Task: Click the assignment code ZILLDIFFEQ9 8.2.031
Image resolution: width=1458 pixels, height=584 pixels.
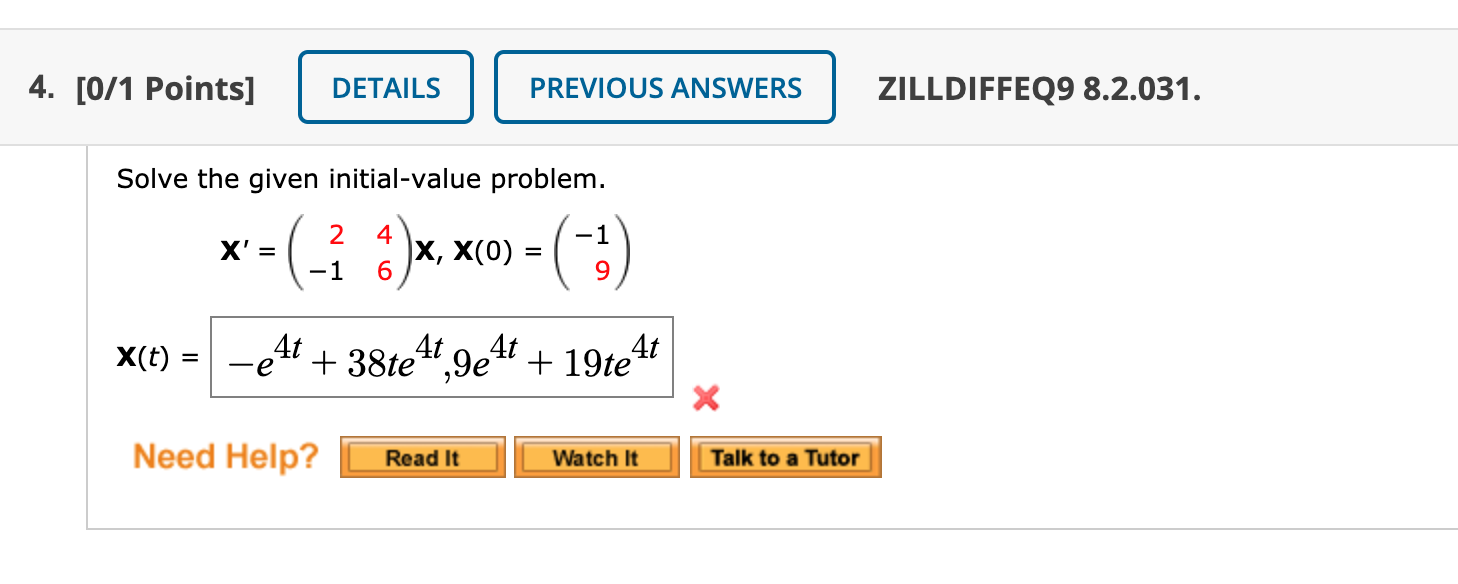Action: pyautogui.click(x=1039, y=88)
